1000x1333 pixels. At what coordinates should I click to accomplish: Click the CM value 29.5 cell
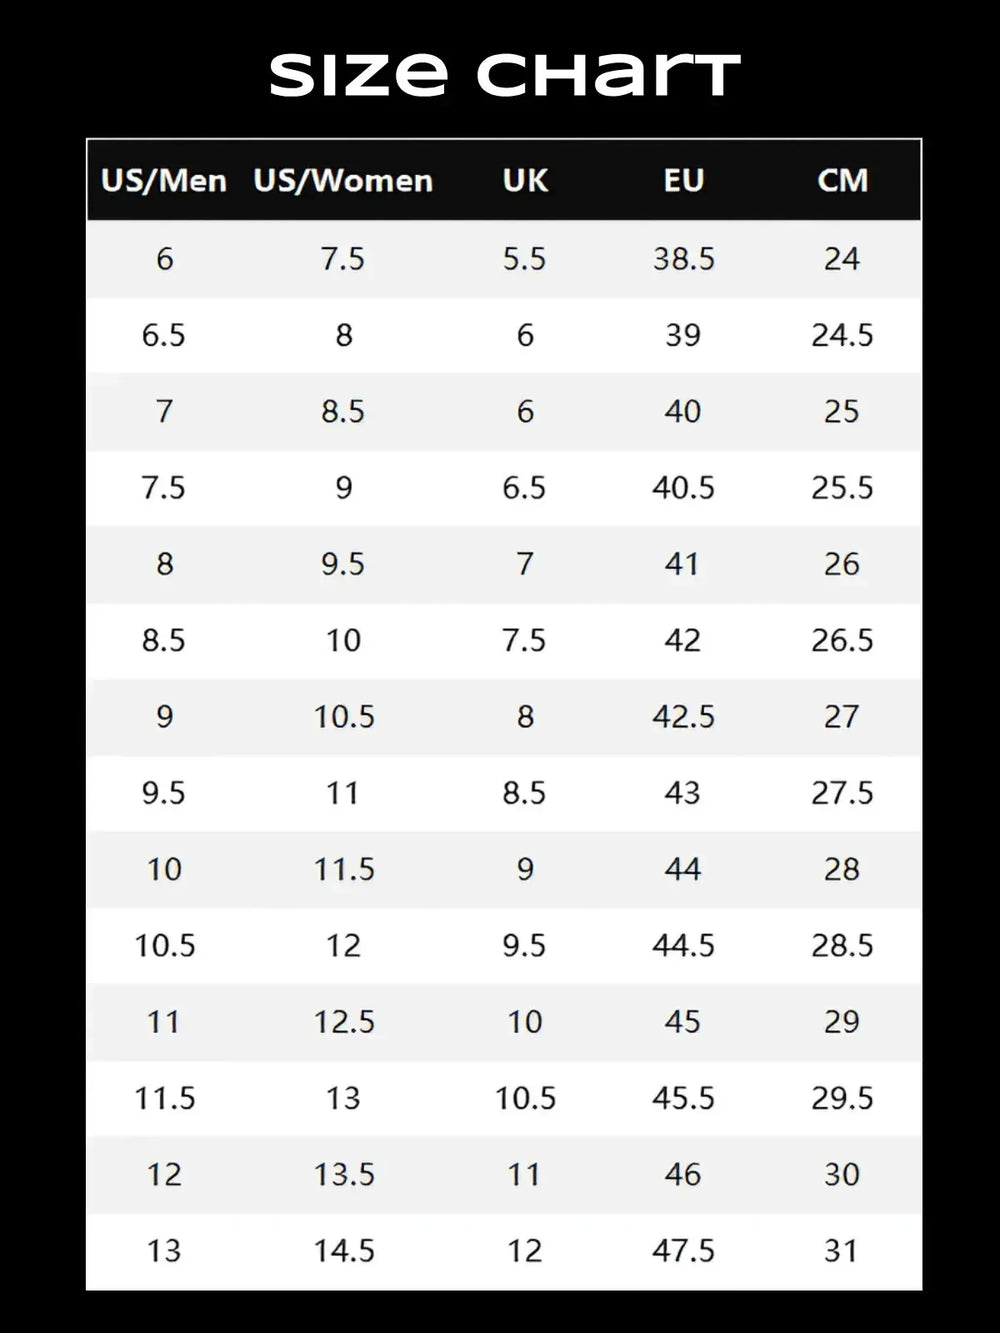(x=842, y=1098)
